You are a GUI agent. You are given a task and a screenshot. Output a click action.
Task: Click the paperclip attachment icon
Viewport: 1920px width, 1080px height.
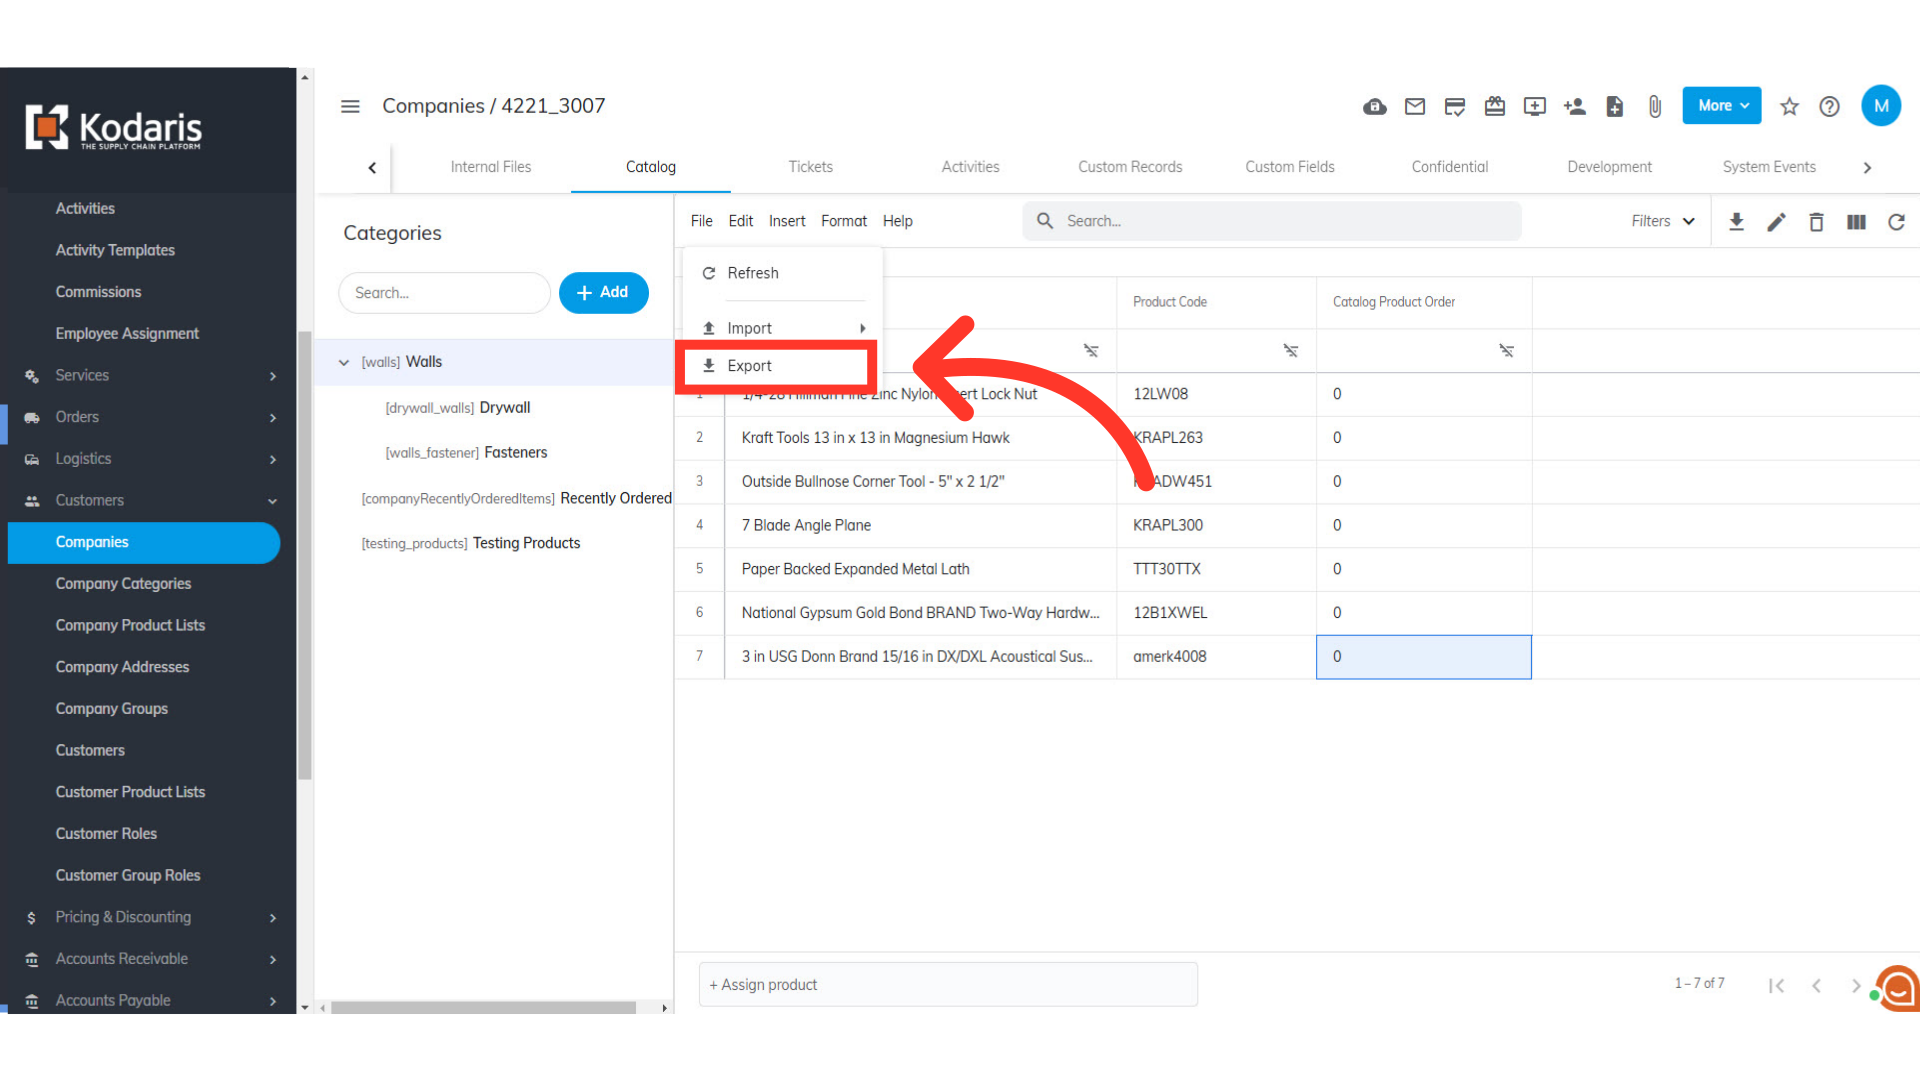coord(1655,106)
